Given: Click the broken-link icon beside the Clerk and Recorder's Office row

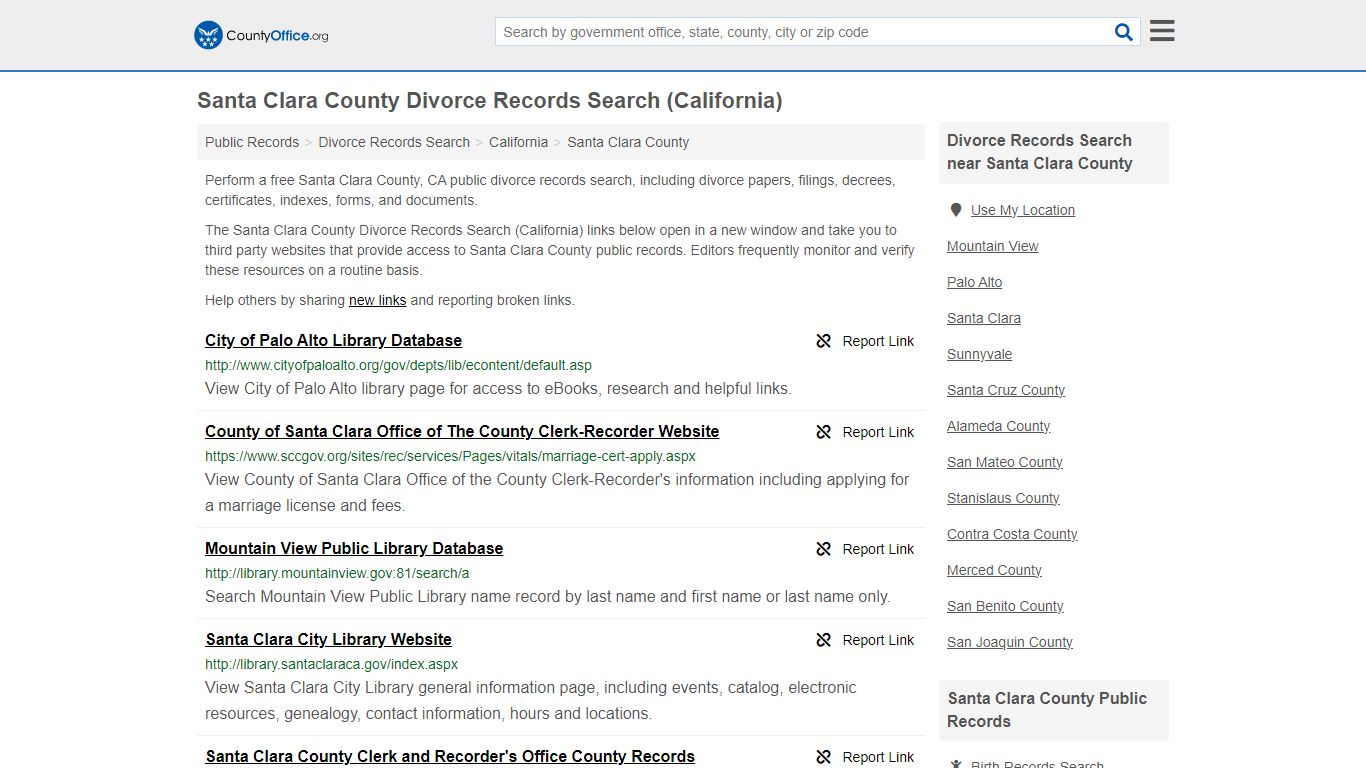Looking at the screenshot, I should (824, 757).
